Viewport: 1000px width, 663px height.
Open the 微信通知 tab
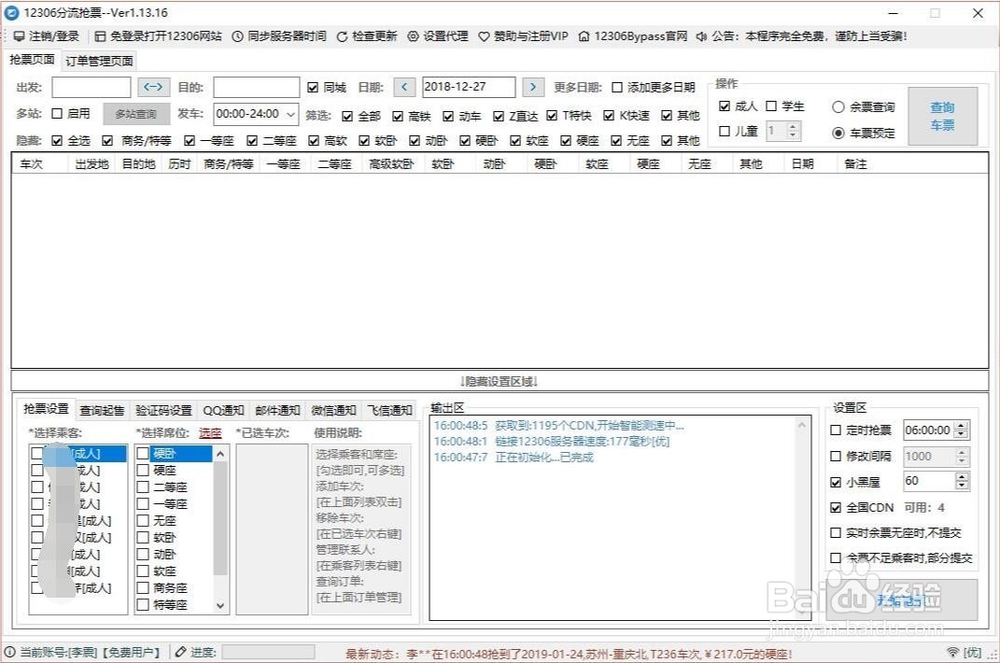(334, 411)
